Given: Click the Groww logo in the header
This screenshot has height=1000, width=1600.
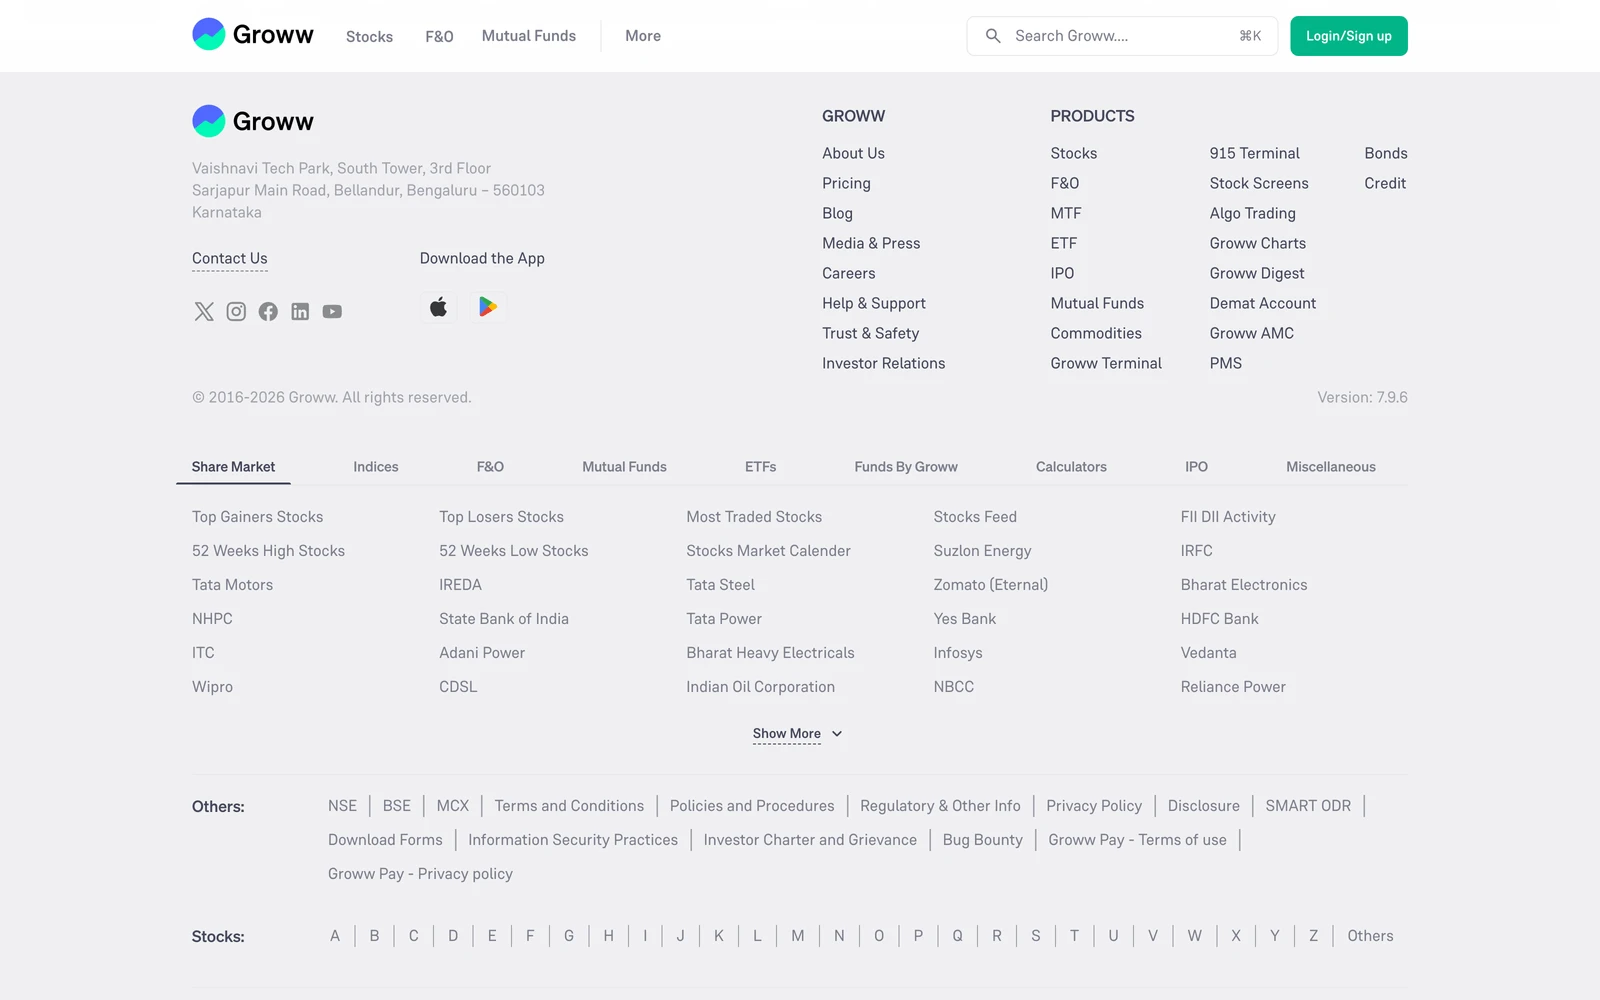Looking at the screenshot, I should tap(253, 35).
